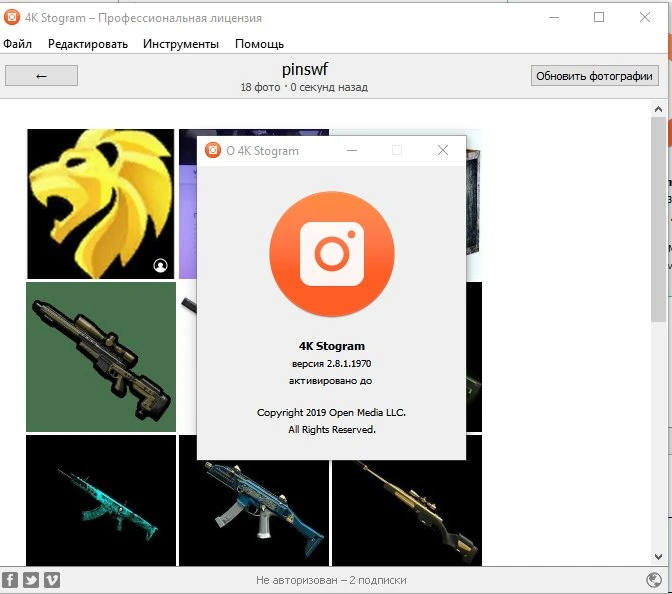Click All Rights Reserved. text
672x594 pixels.
[x=332, y=429]
